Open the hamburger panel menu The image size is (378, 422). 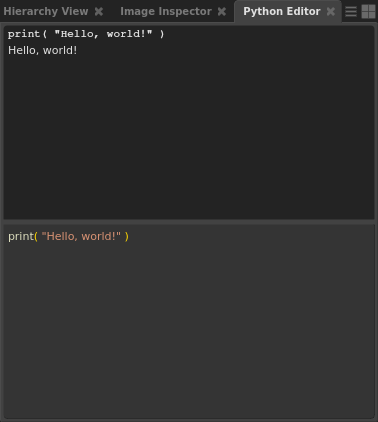click(351, 12)
